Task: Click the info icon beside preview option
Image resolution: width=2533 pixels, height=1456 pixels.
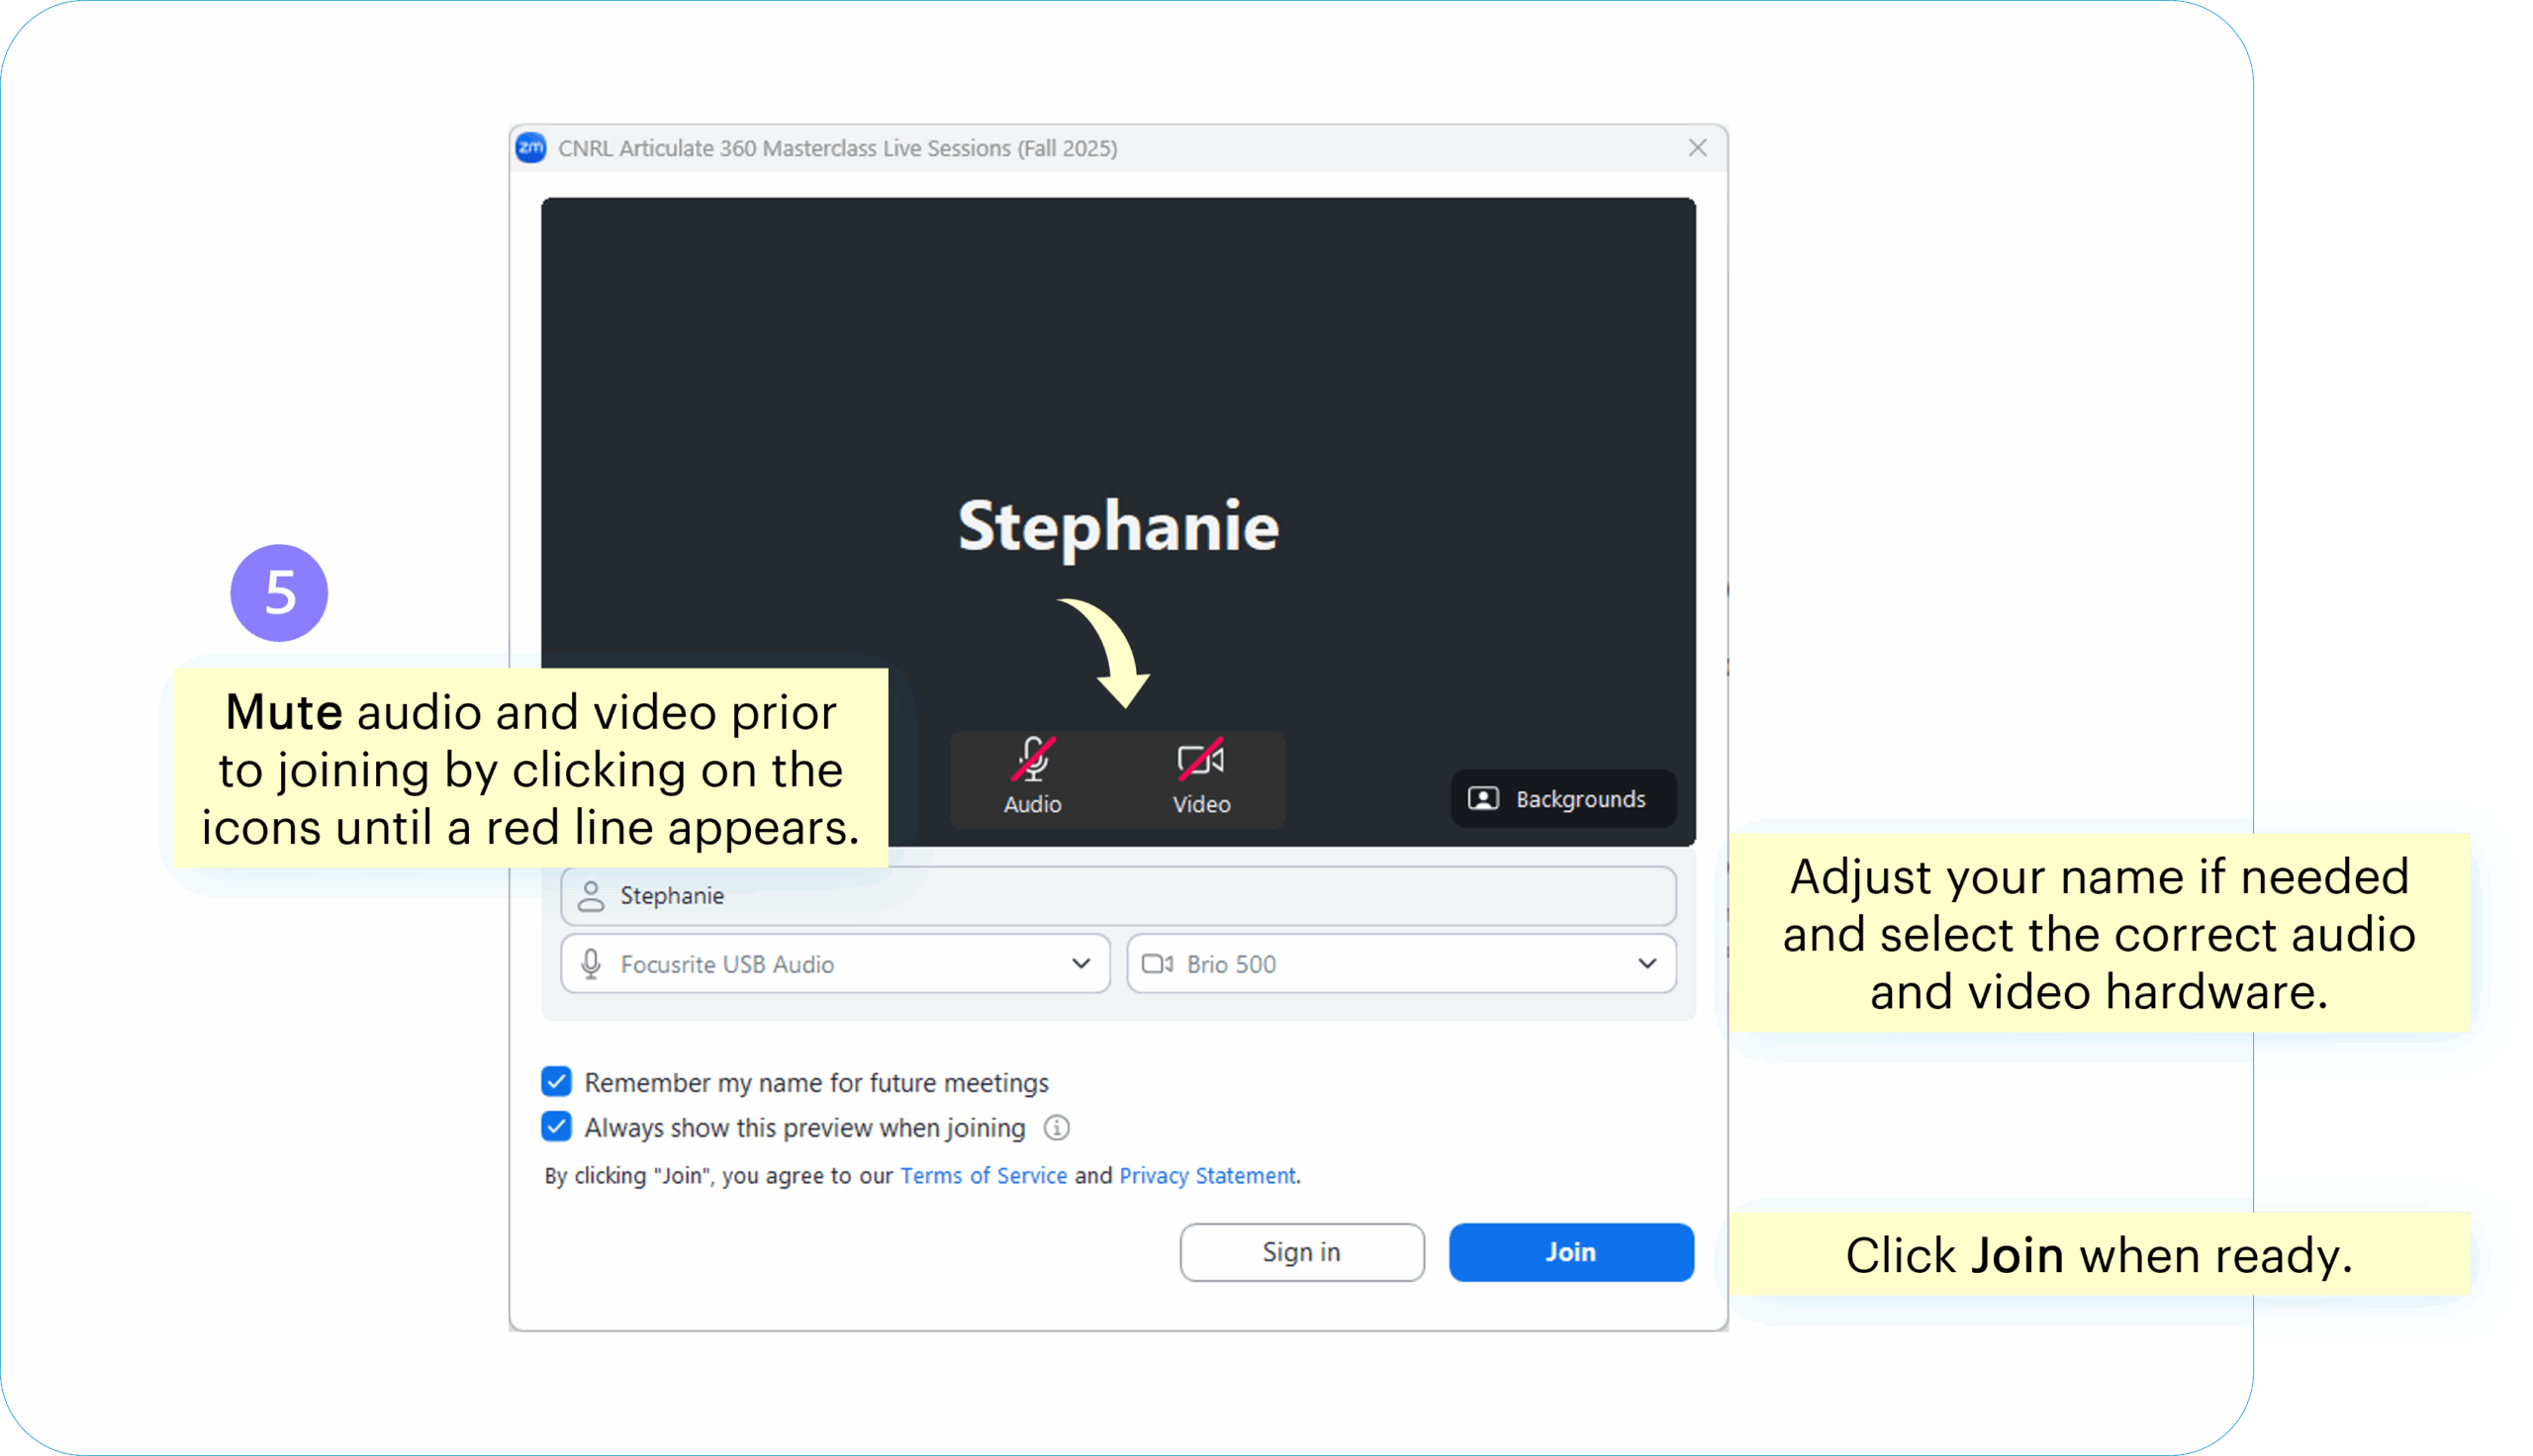Action: click(1056, 1127)
